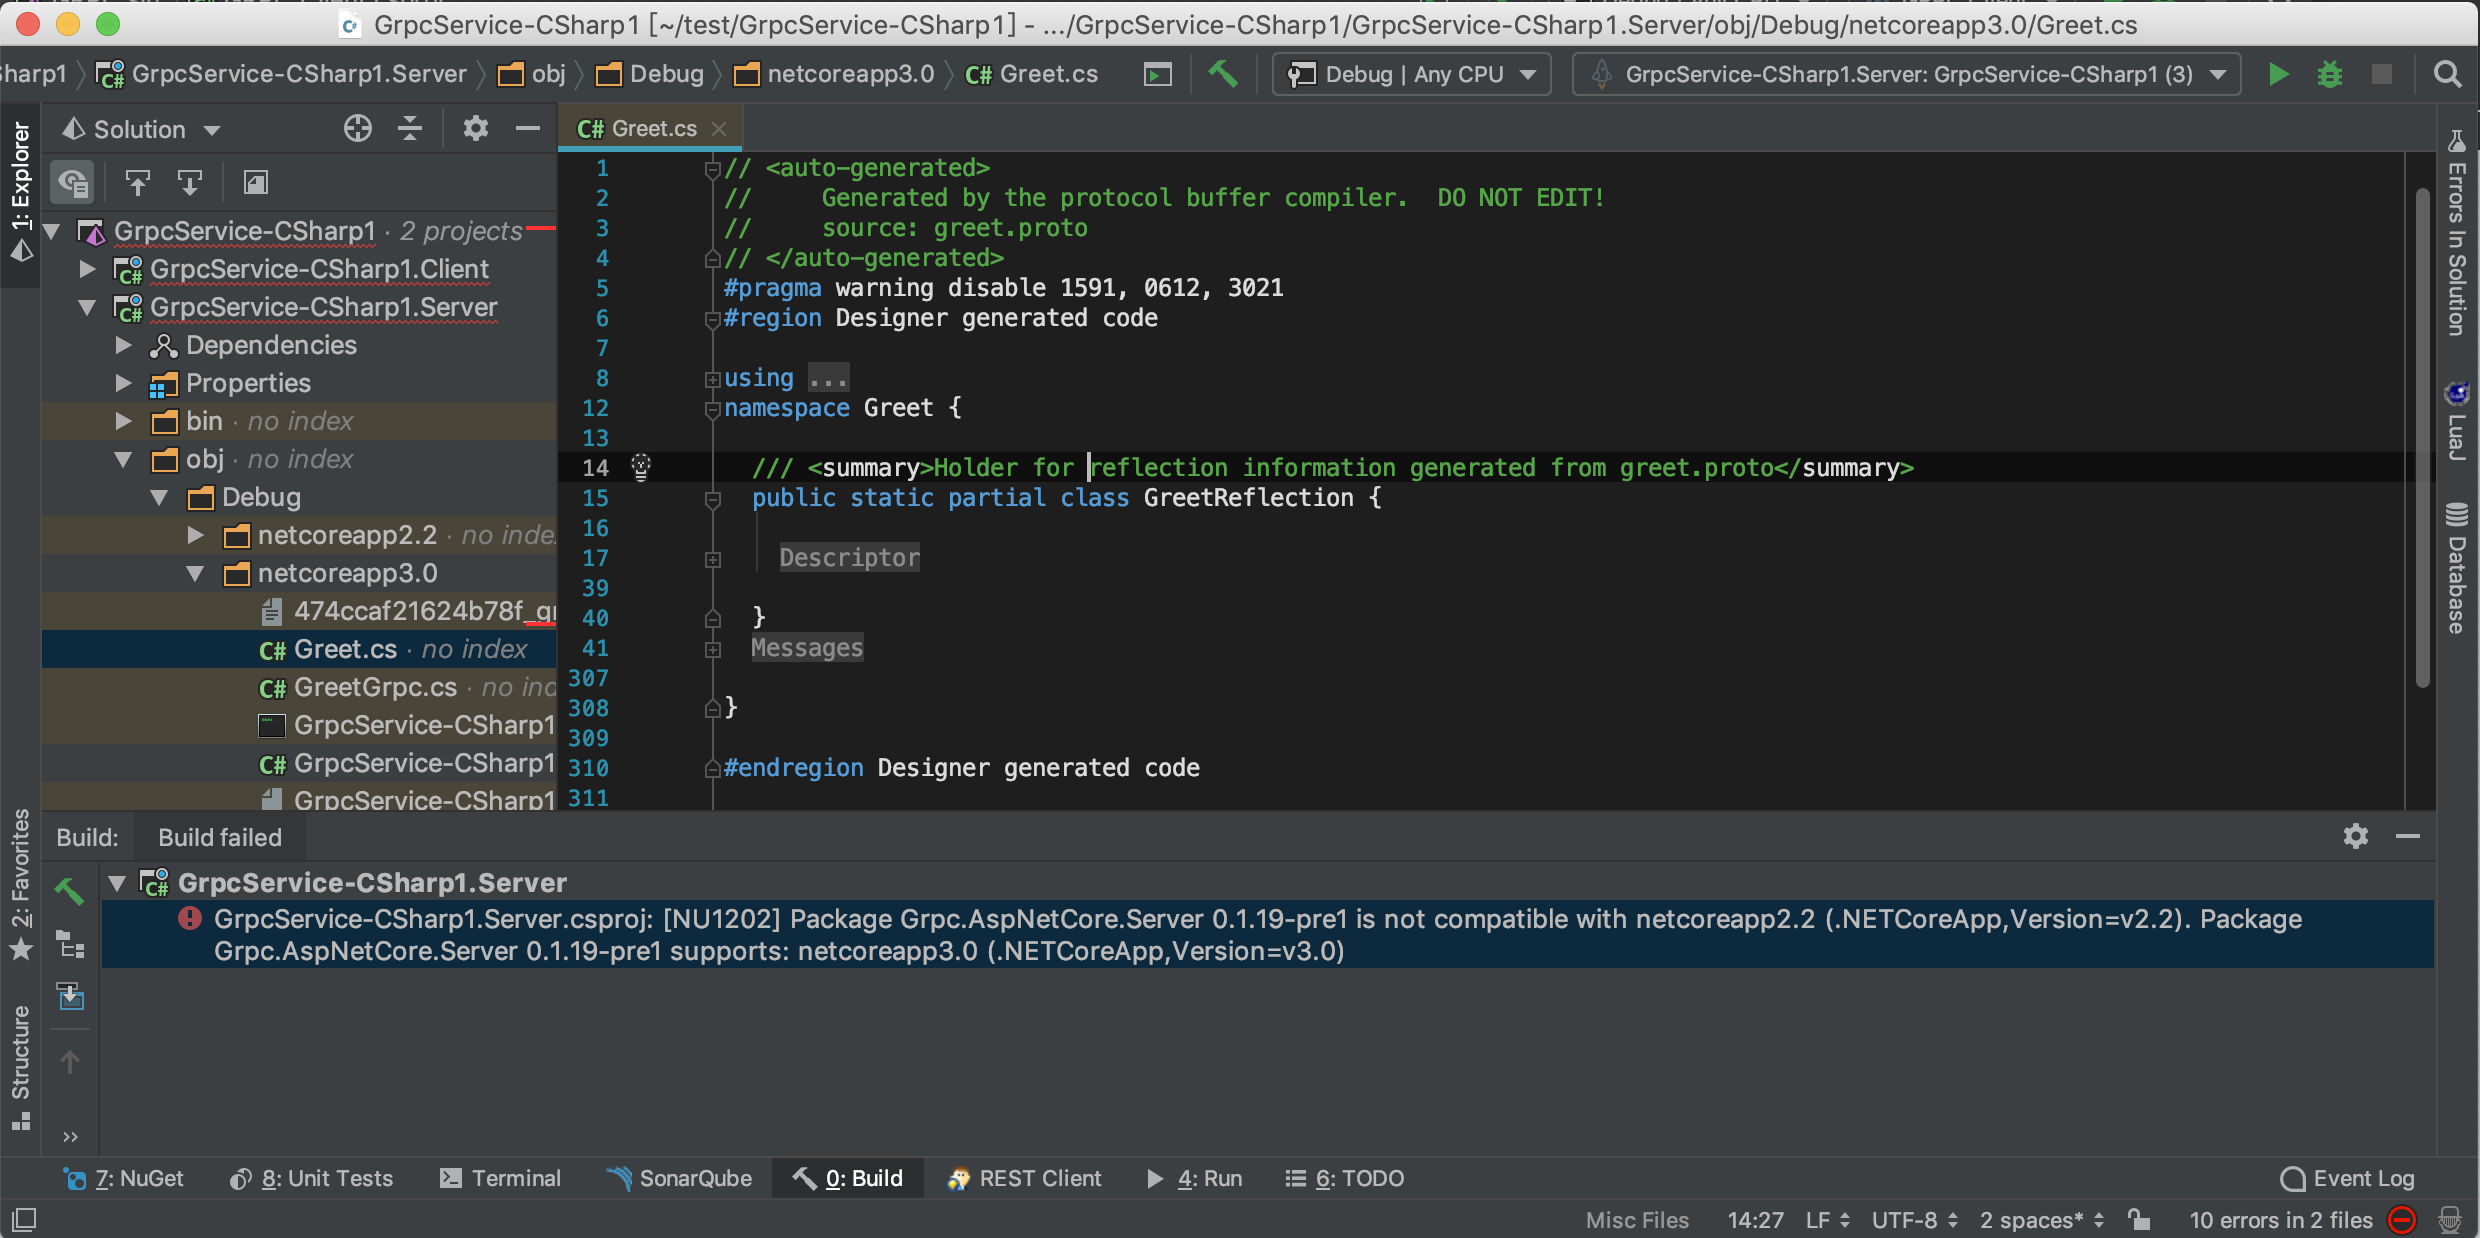Viewport: 2480px width, 1238px height.
Task: Expand the bin folder
Action: click(x=123, y=421)
